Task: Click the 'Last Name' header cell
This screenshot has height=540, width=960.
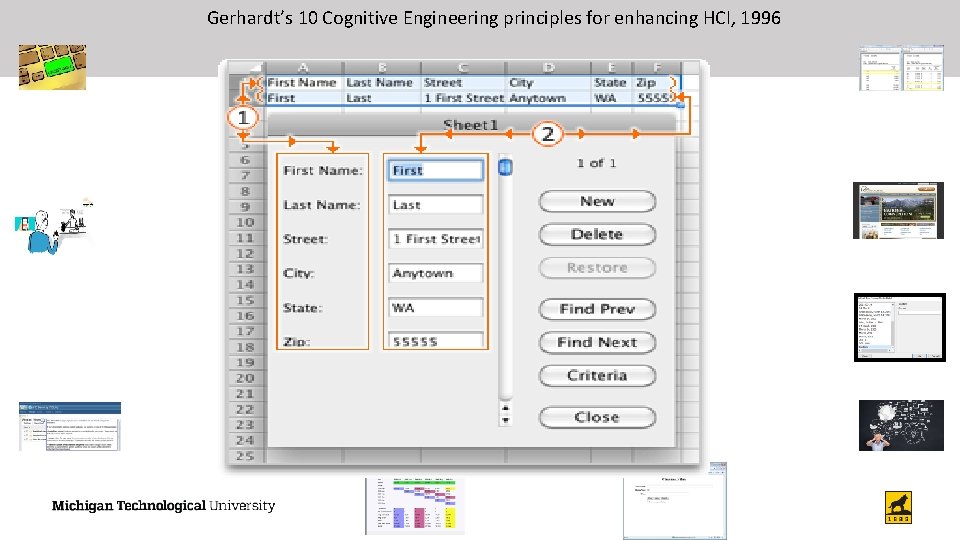Action: [382, 83]
